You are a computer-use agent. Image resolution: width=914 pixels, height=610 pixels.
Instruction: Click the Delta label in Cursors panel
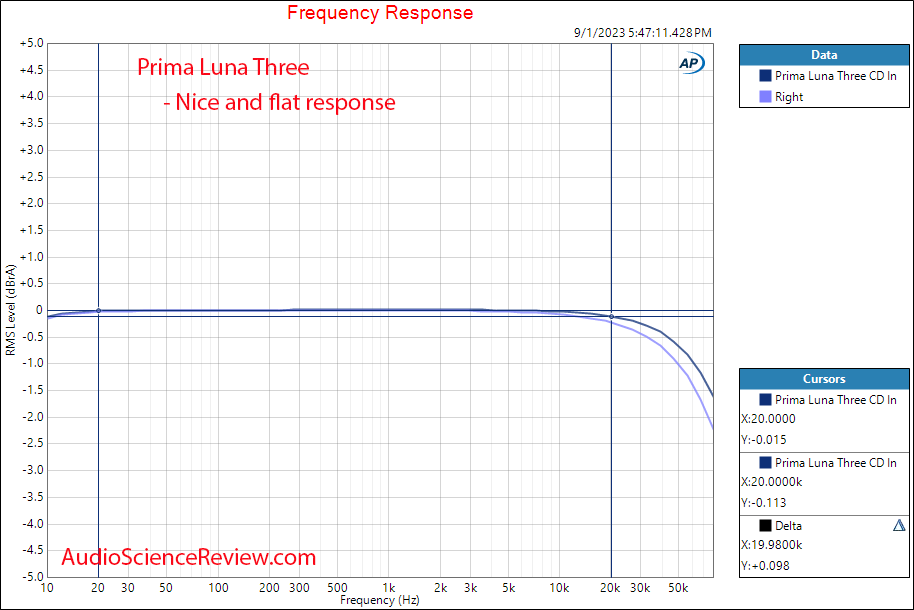788,526
